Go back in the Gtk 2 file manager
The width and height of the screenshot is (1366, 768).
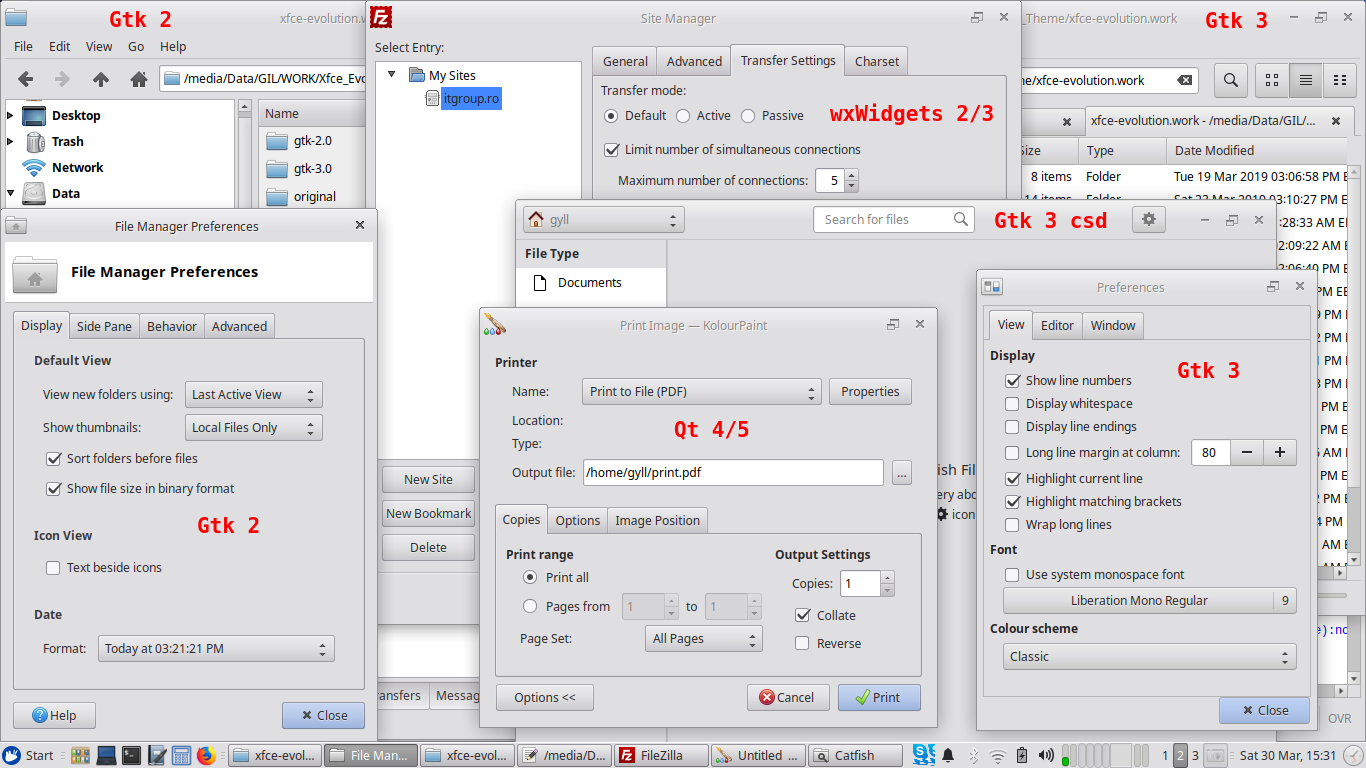(26, 79)
